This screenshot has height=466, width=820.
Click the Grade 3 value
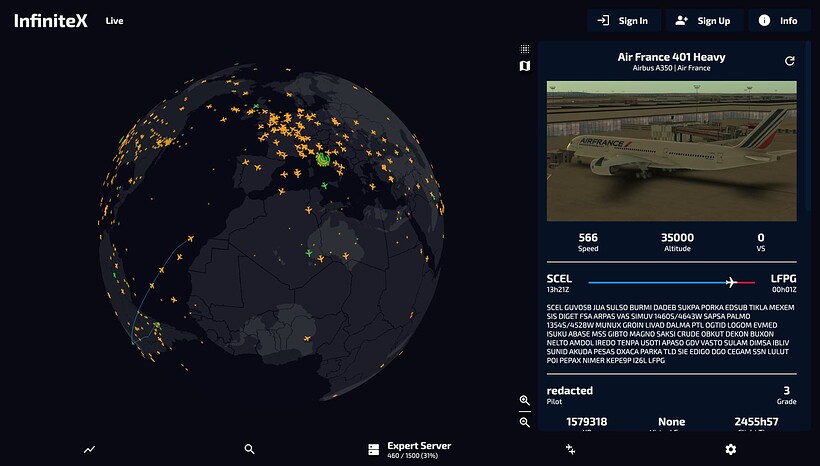(x=787, y=391)
